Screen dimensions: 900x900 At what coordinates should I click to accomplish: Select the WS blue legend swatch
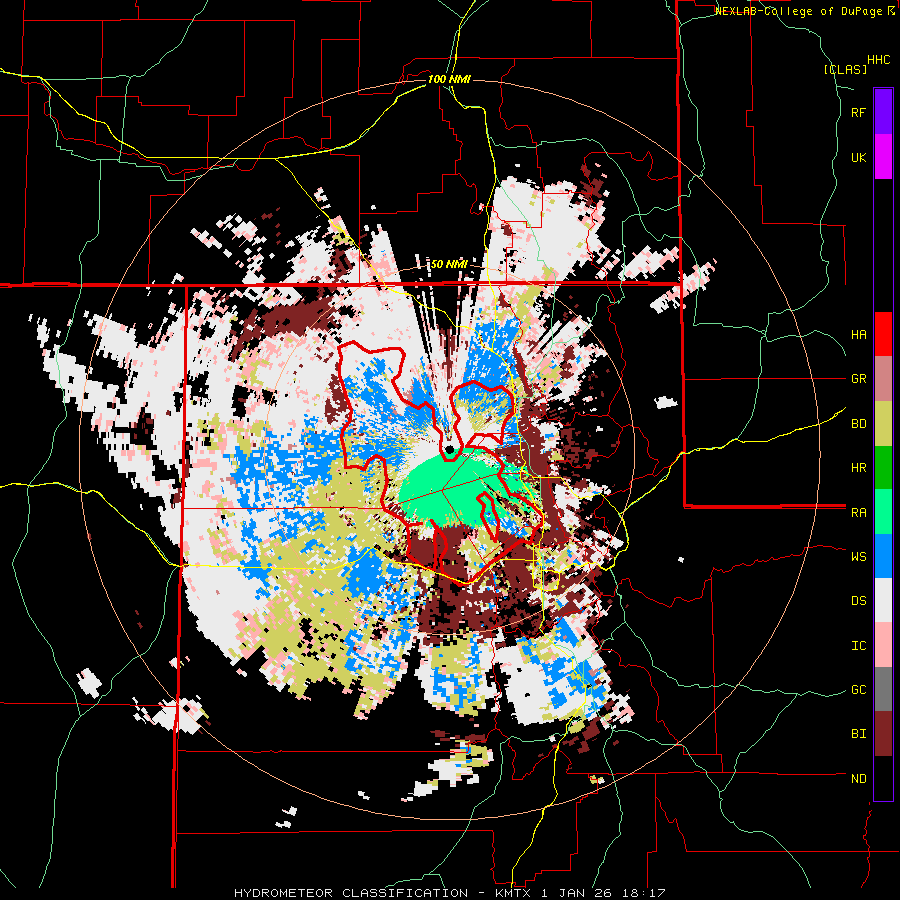pos(883,556)
